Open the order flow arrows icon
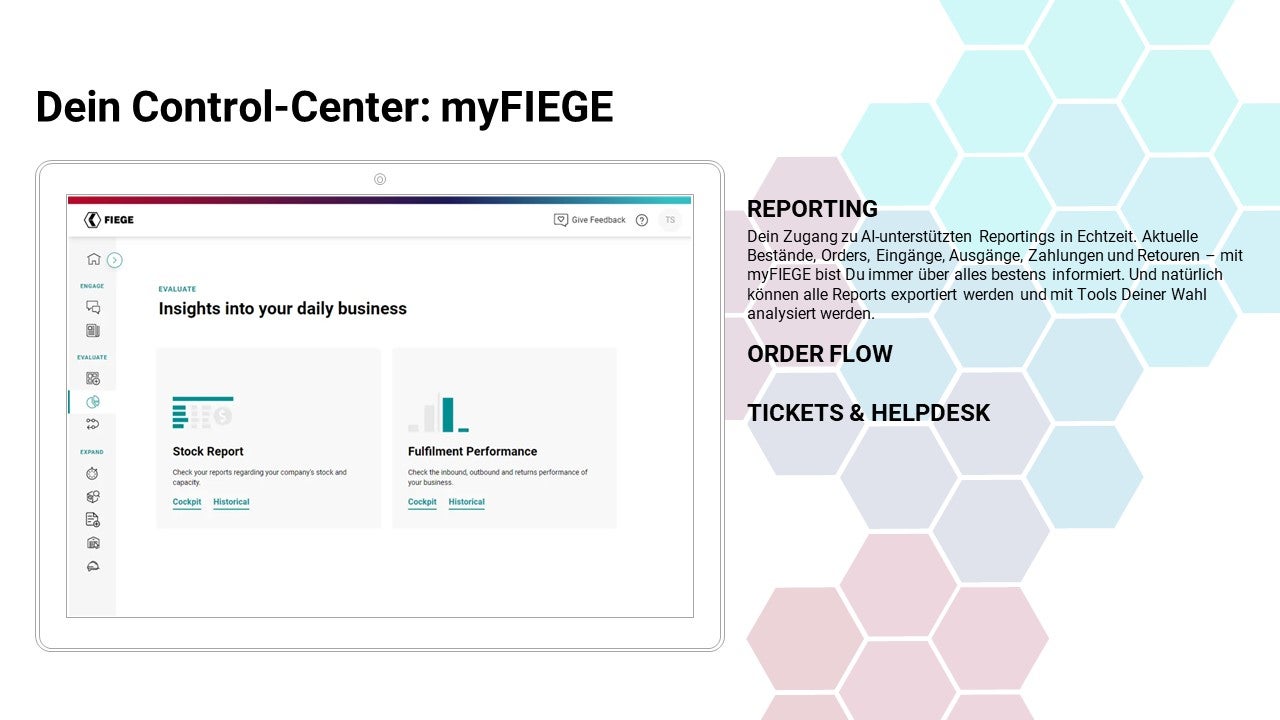Screen dimensions: 1280x720 point(93,425)
